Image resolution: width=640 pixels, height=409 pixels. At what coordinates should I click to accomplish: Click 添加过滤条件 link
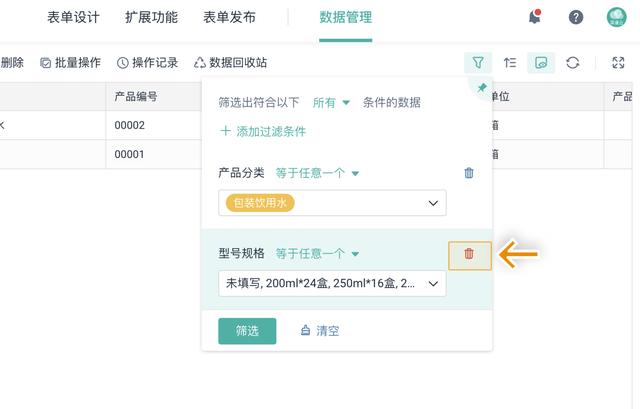[262, 131]
